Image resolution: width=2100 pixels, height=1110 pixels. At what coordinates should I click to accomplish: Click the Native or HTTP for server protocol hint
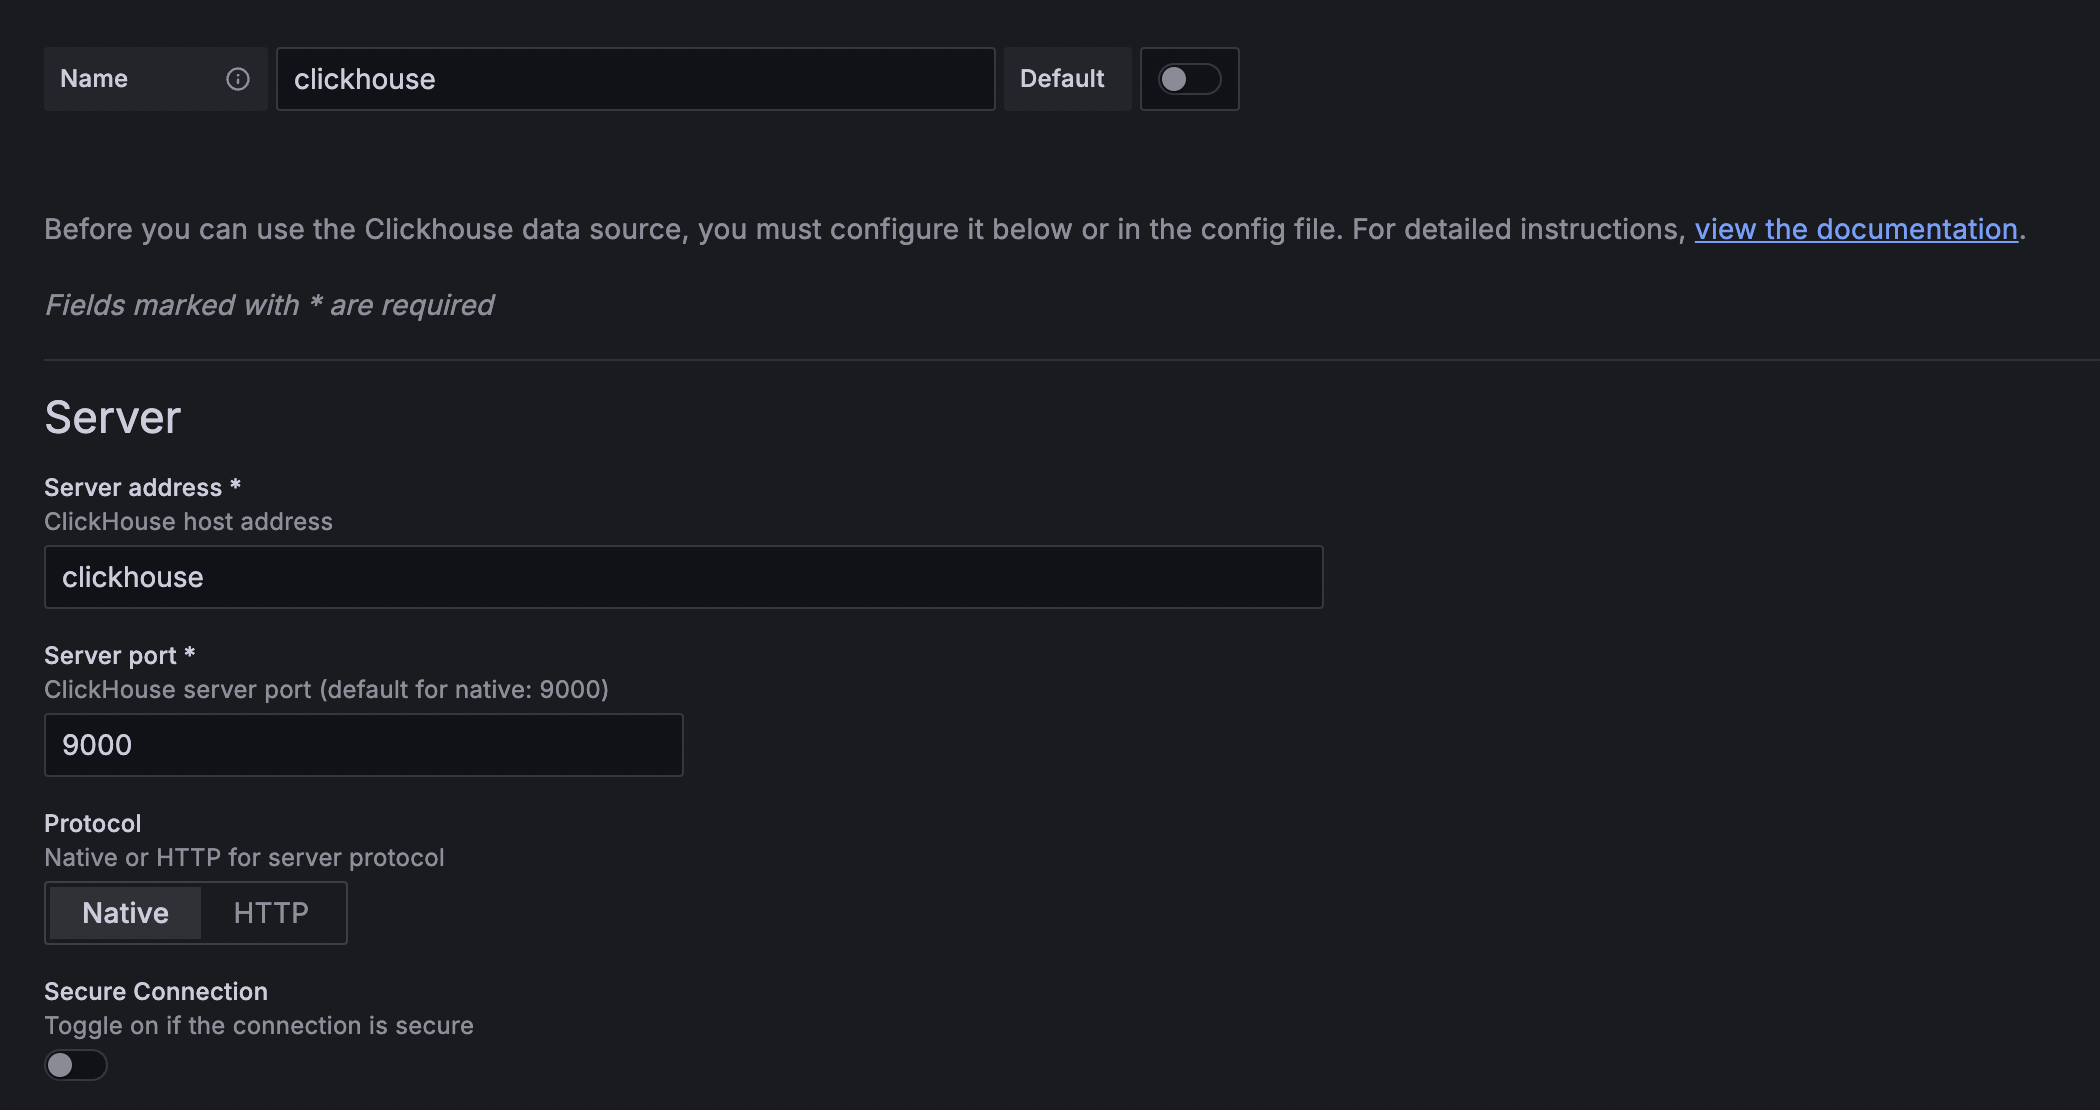click(x=244, y=857)
